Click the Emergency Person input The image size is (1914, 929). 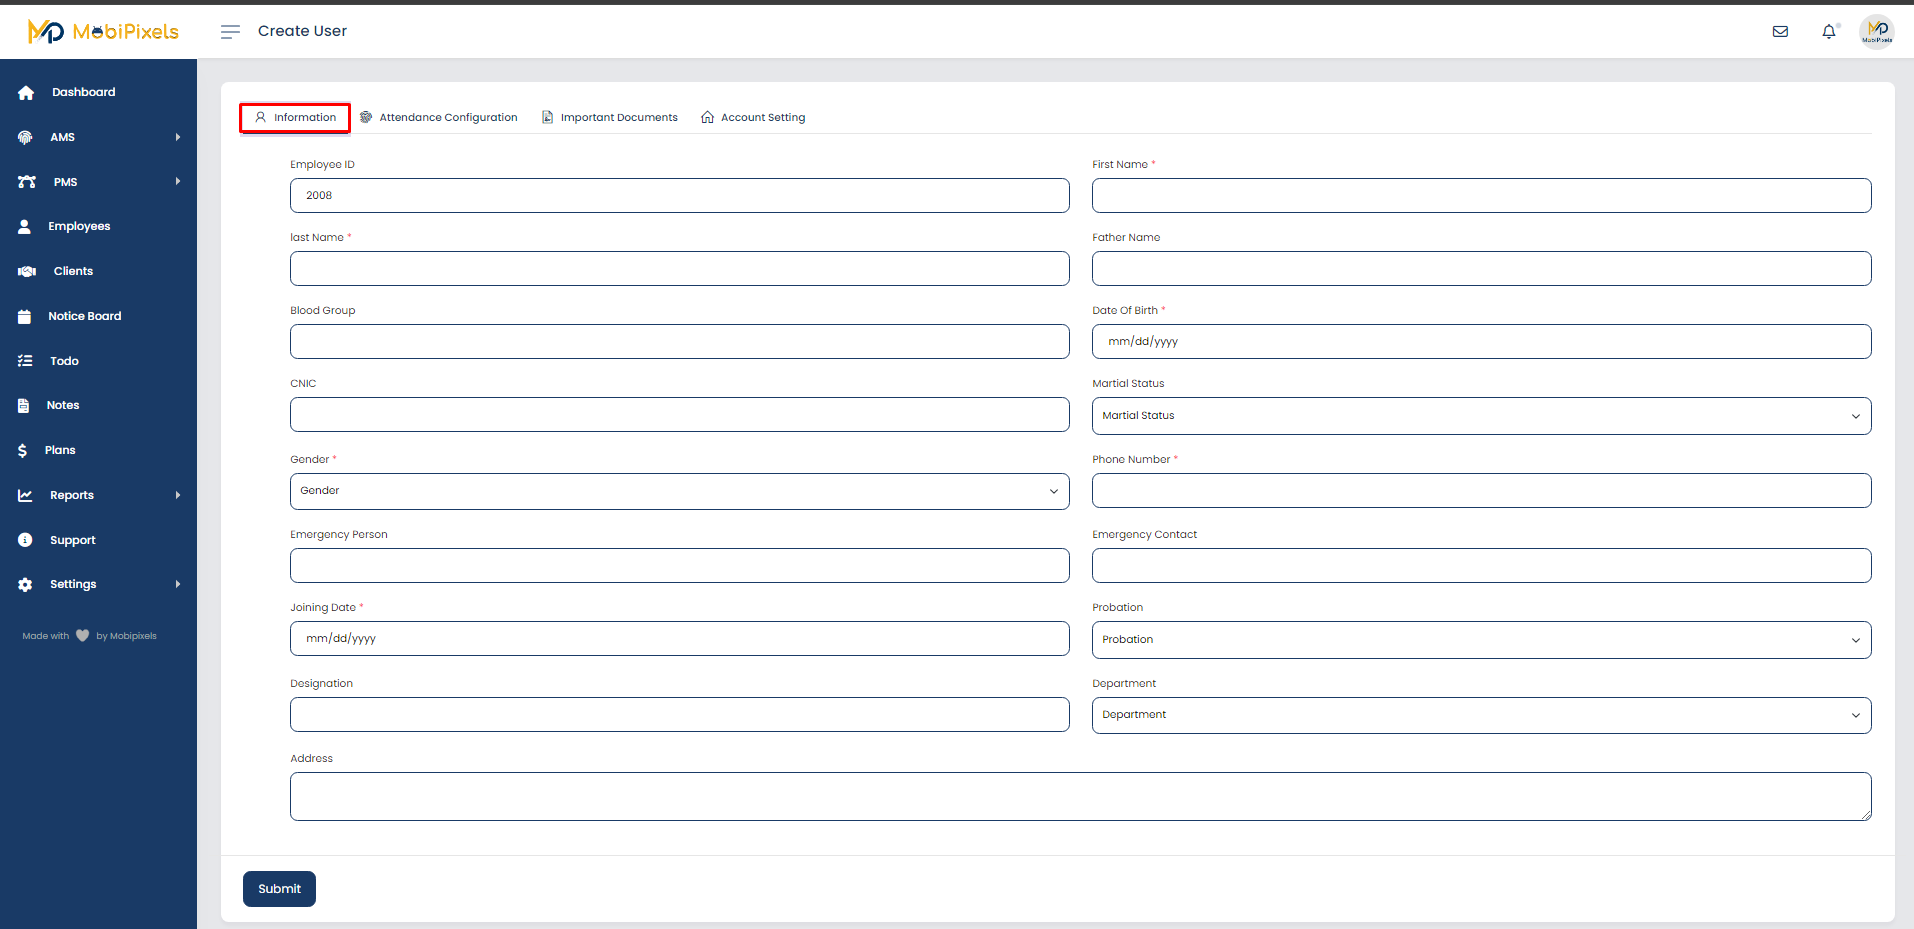(680, 565)
